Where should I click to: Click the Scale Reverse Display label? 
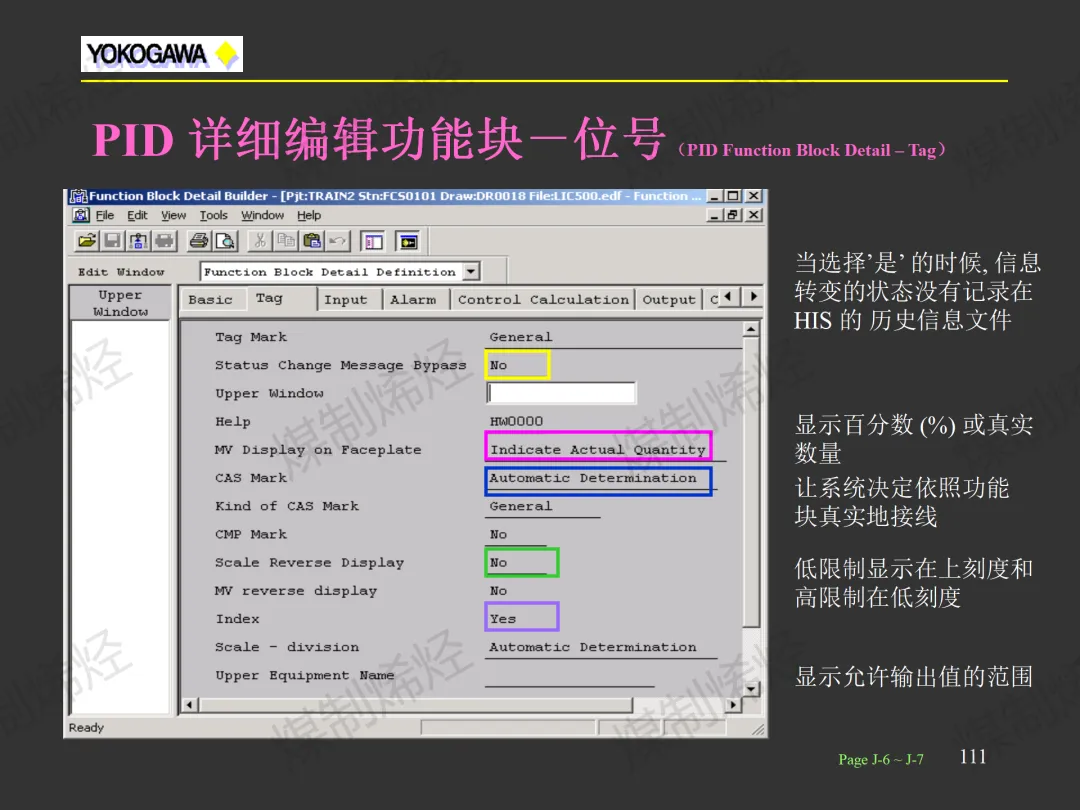click(309, 563)
